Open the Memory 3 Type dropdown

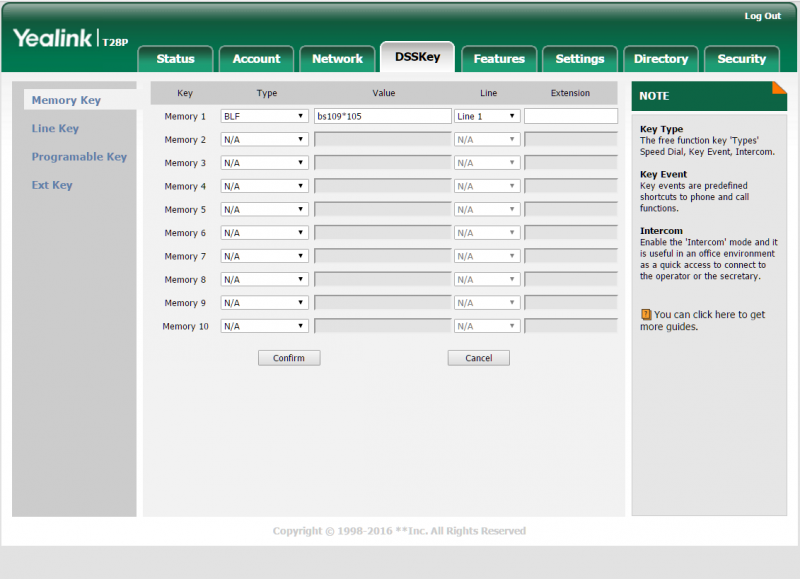(x=264, y=163)
